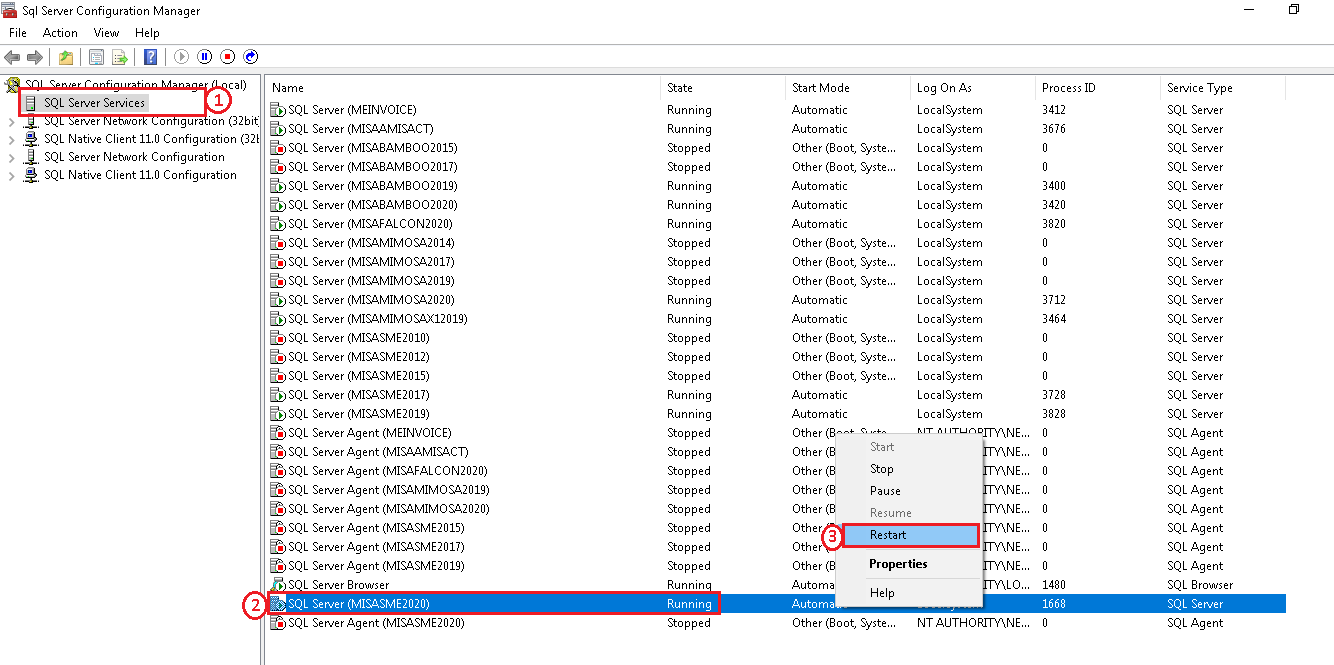Screen dimensions: 1334x665
Task: Click the SQL Server Services tree icon
Action: (x=31, y=103)
